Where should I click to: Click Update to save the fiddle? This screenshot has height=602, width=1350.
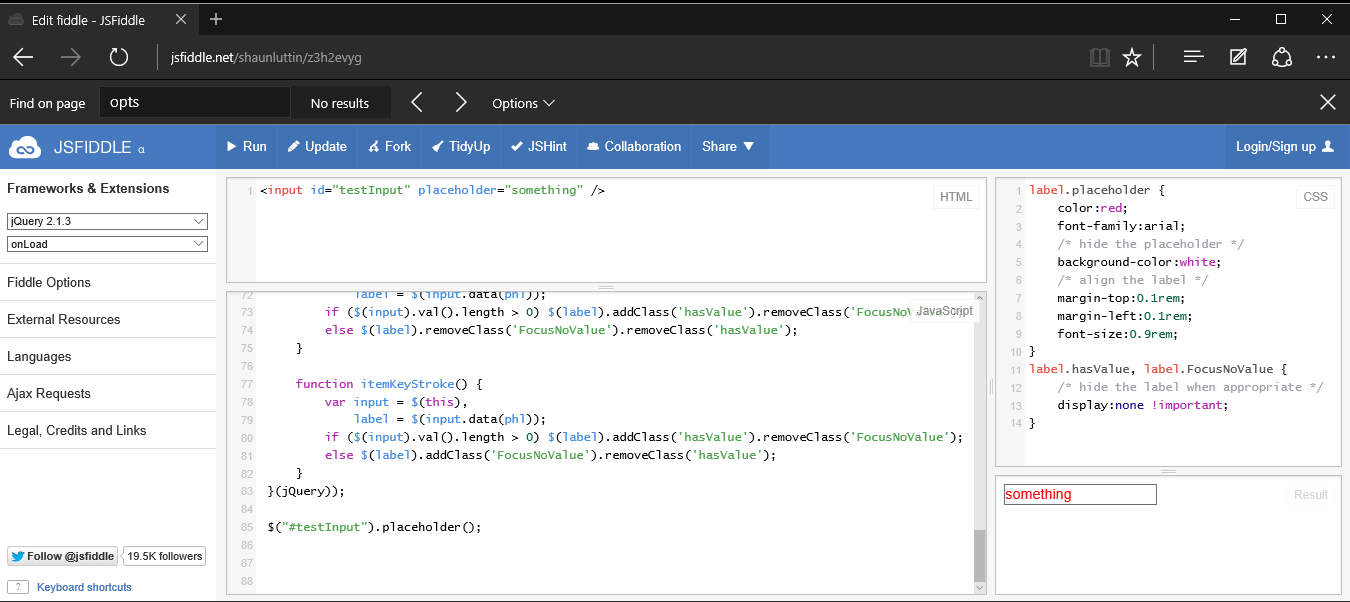(317, 146)
